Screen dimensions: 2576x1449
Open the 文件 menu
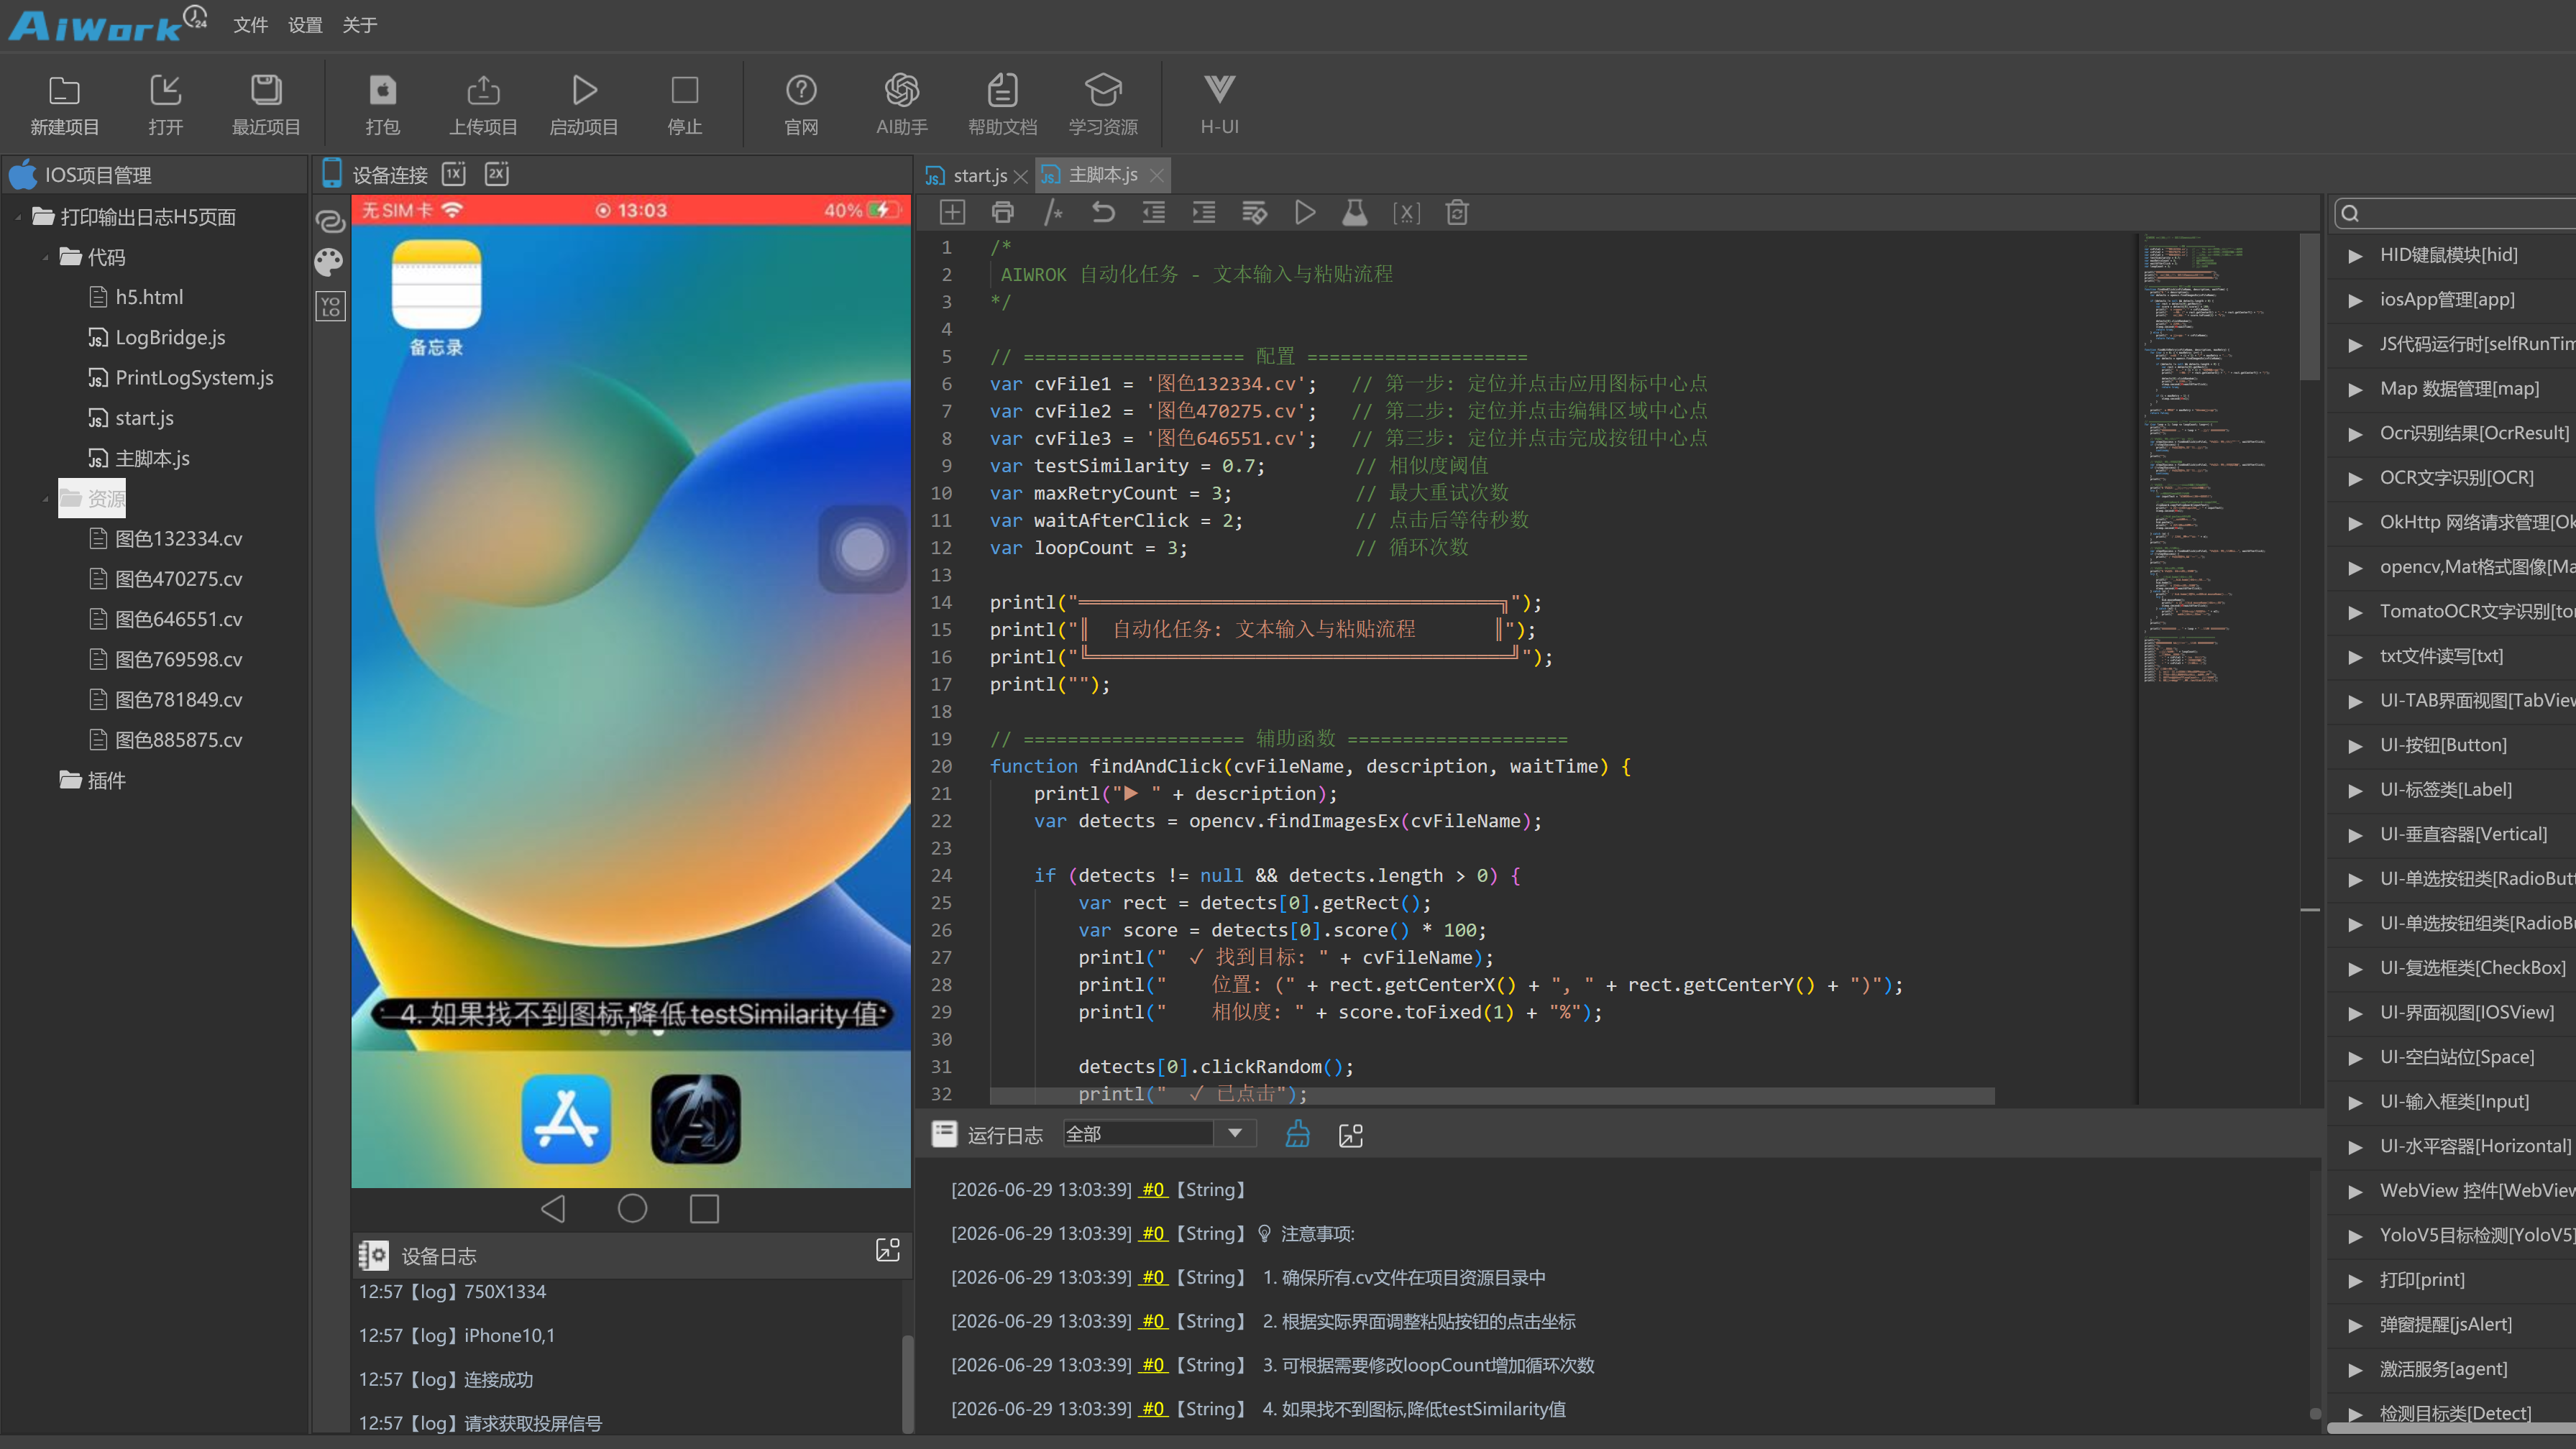[x=250, y=25]
